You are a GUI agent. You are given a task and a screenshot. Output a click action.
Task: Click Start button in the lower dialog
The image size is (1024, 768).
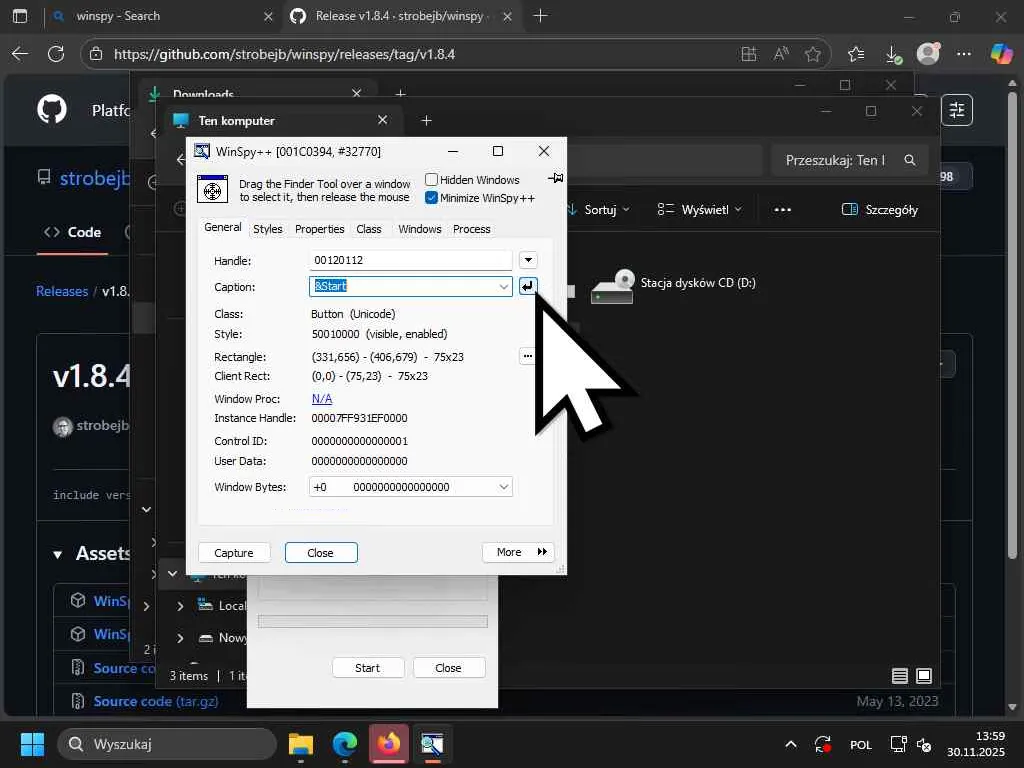coord(368,668)
